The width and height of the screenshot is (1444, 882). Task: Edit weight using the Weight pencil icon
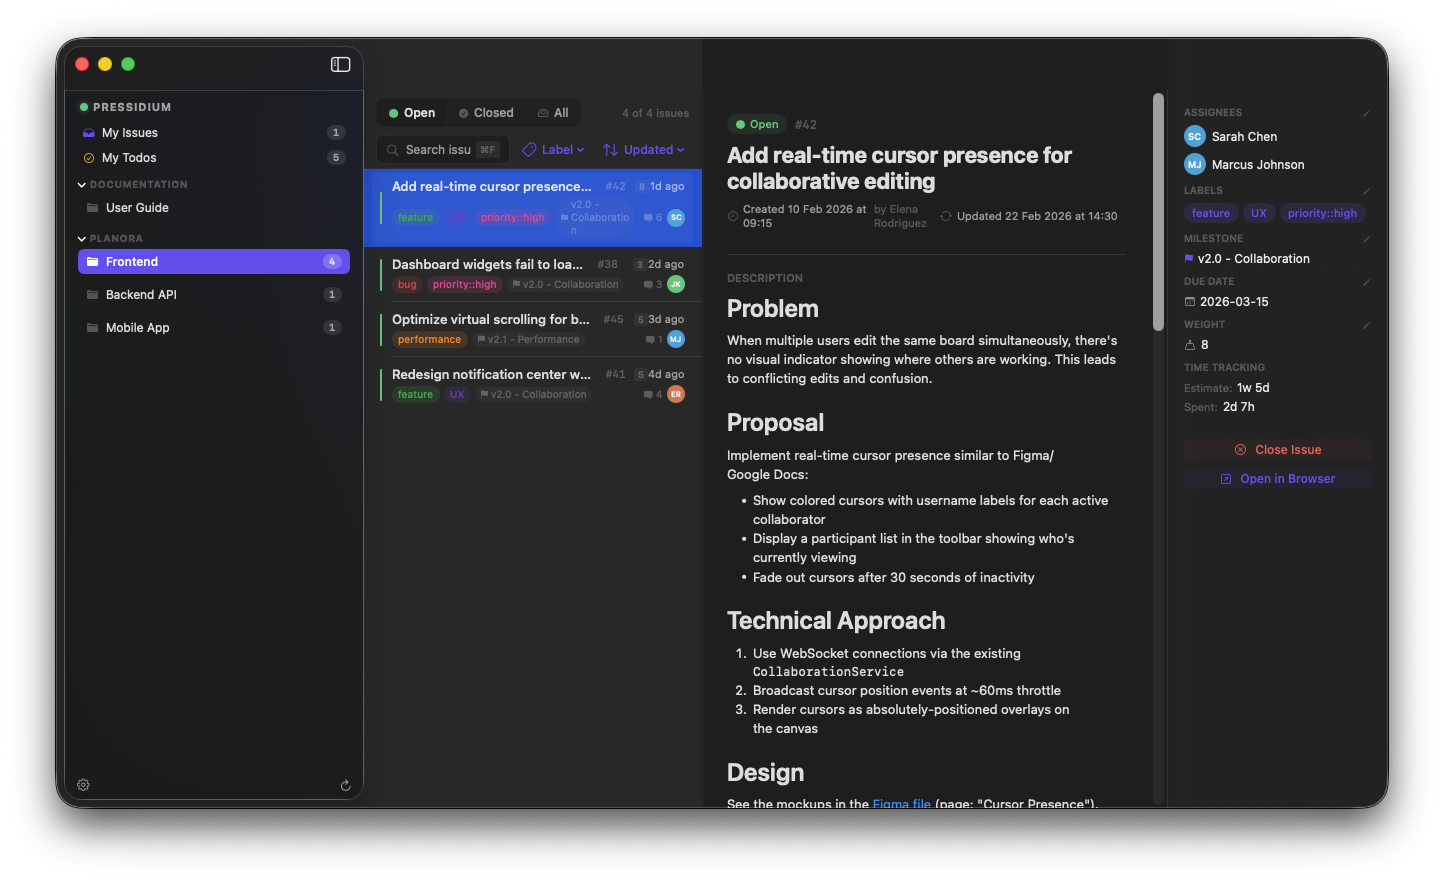pos(1366,324)
